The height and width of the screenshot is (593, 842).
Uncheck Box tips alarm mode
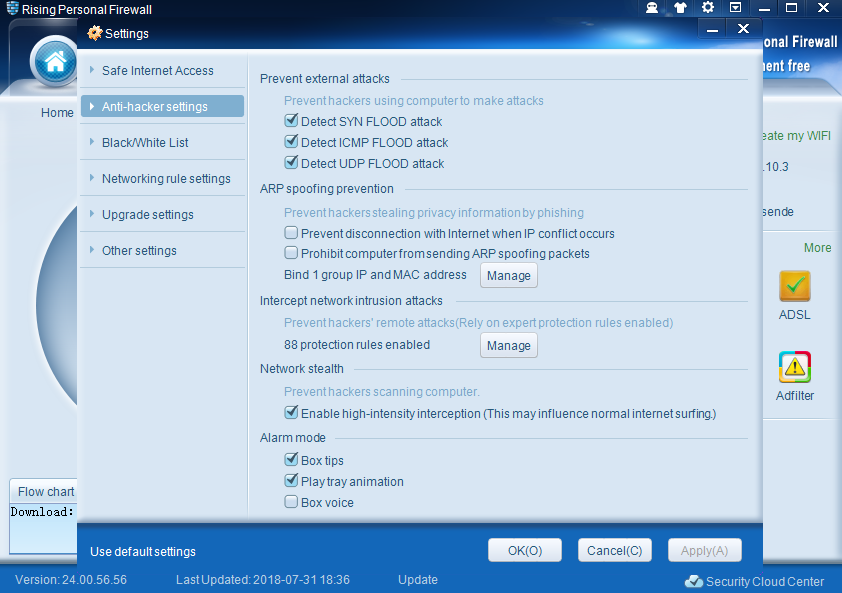click(291, 459)
